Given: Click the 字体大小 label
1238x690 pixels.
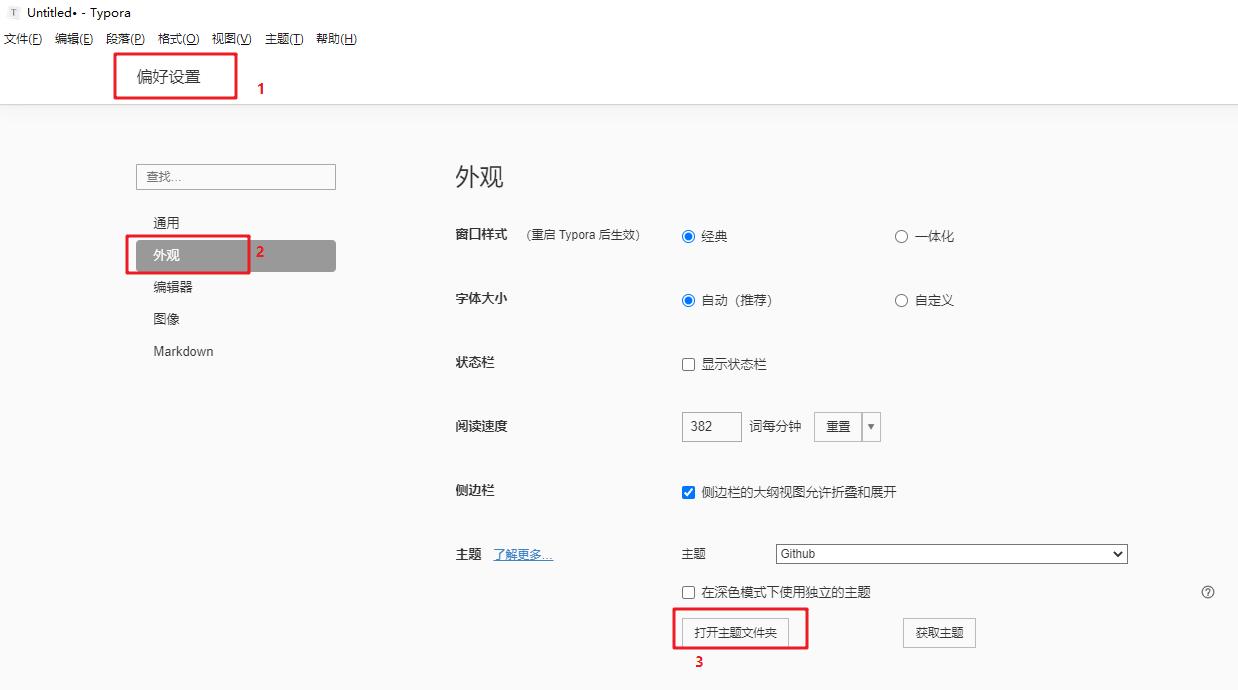Looking at the screenshot, I should click(x=481, y=299).
